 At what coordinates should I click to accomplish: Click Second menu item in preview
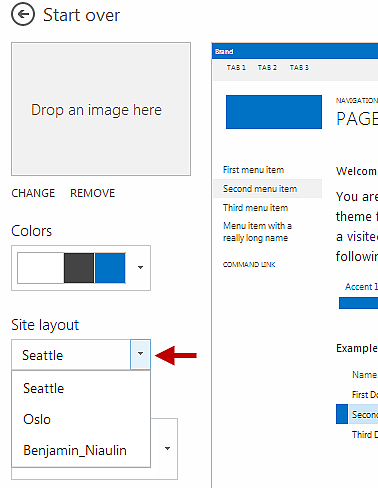pyautogui.click(x=267, y=189)
